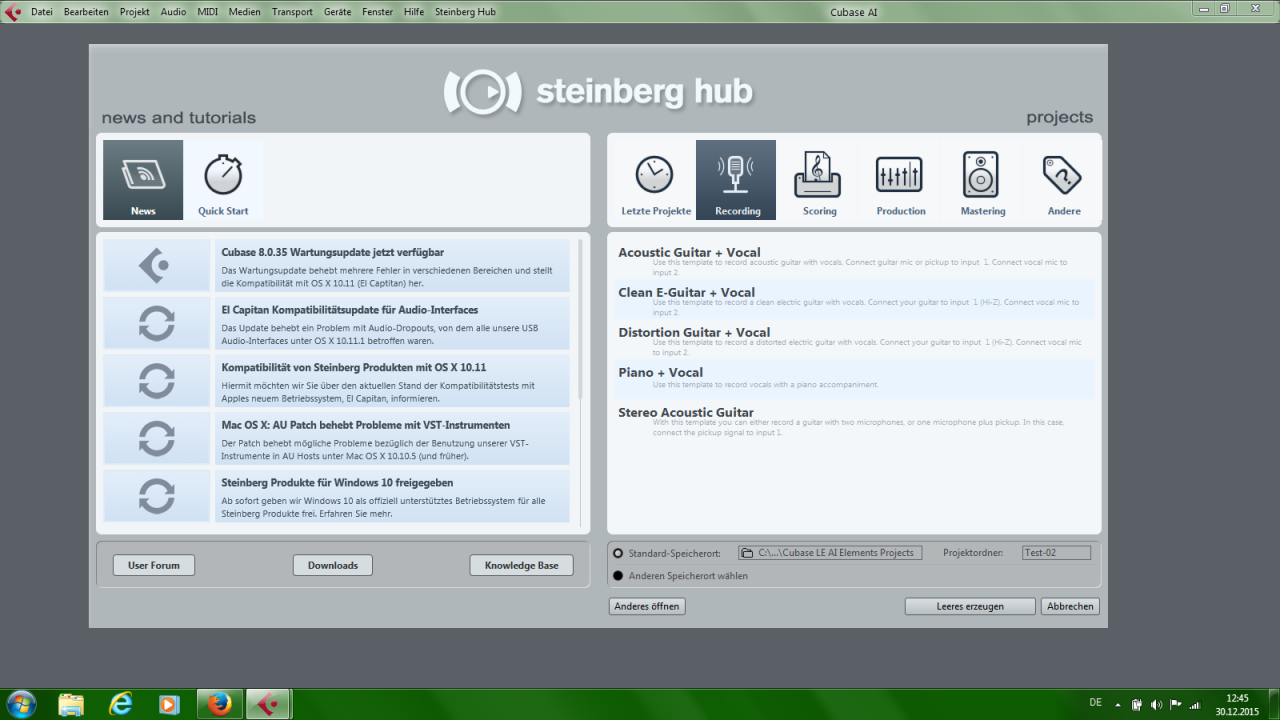Click the Cubase taskbar icon
This screenshot has width=1280, height=720.
point(268,704)
